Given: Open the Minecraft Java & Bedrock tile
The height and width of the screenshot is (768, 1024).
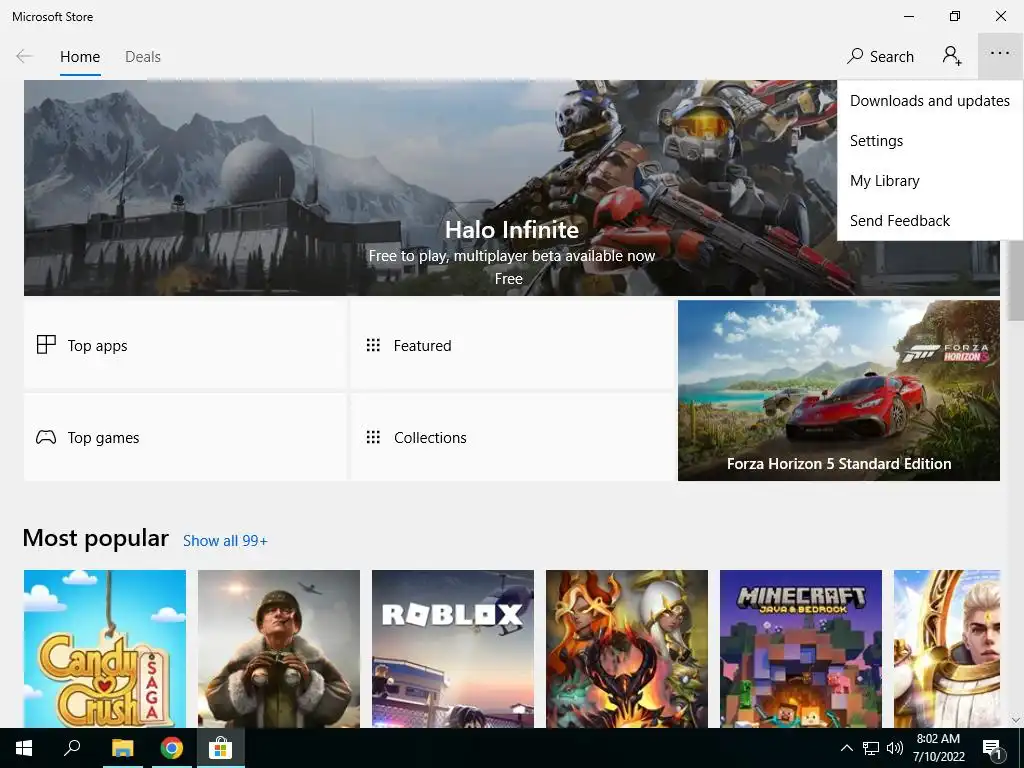Looking at the screenshot, I should click(801, 648).
